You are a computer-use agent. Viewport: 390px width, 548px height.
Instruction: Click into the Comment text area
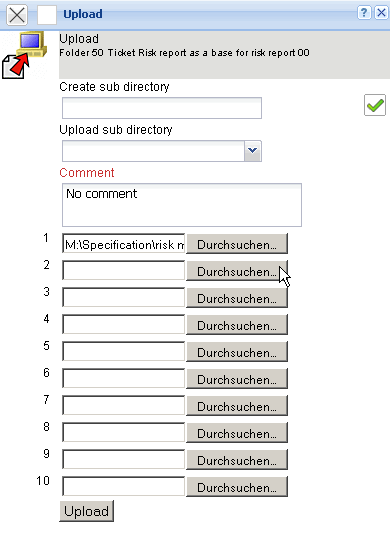click(182, 205)
